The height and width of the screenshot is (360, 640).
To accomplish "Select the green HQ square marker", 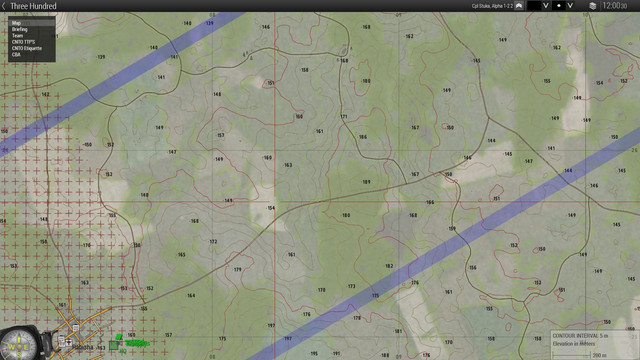I will tap(113, 345).
